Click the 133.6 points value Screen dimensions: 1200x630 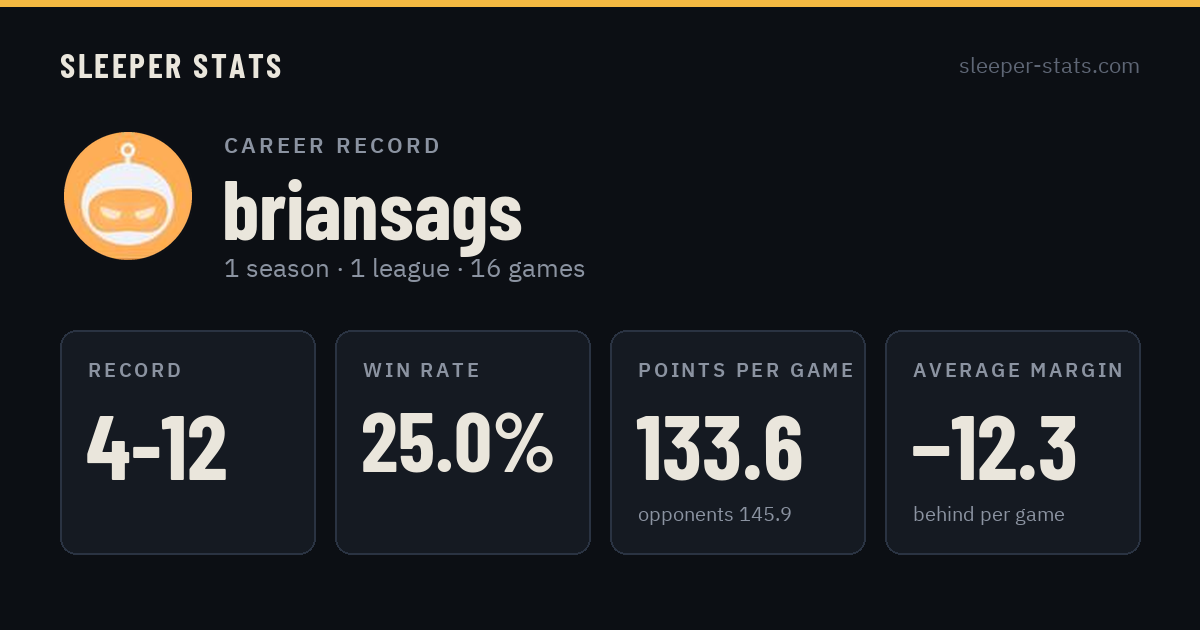(720, 448)
